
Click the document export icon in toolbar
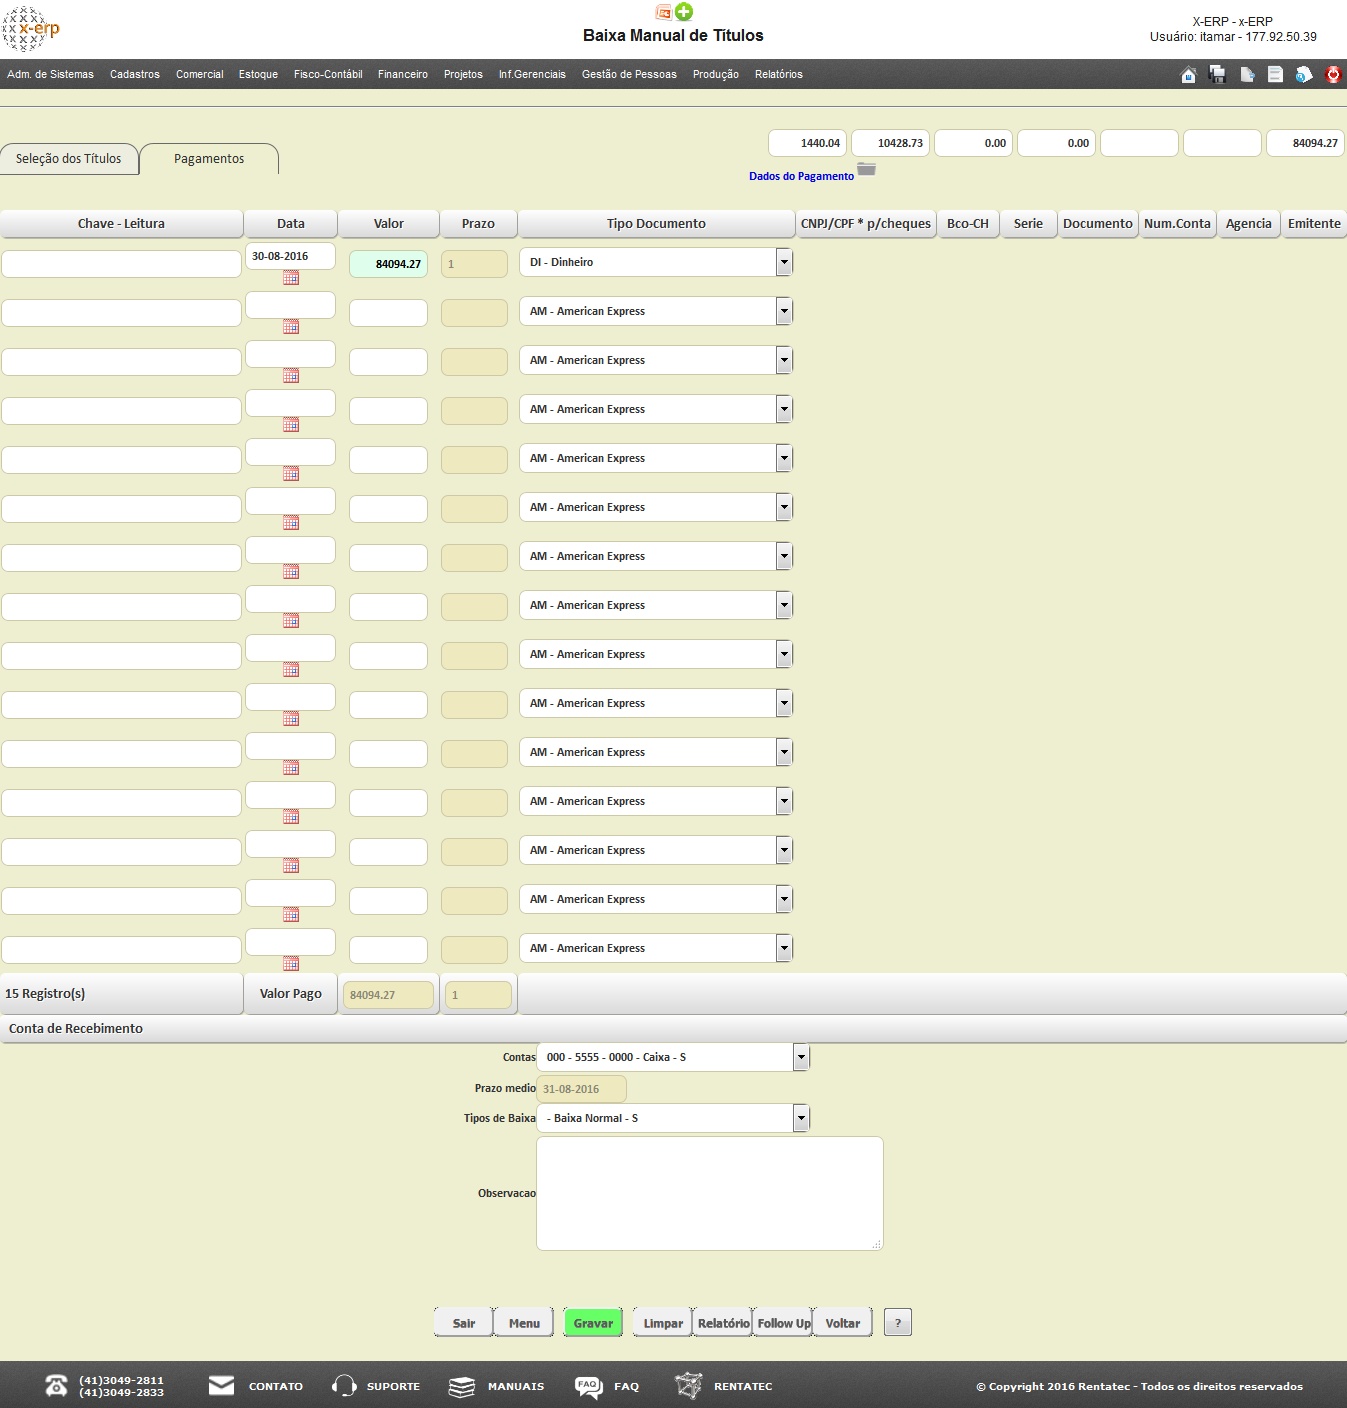[x=1247, y=74]
